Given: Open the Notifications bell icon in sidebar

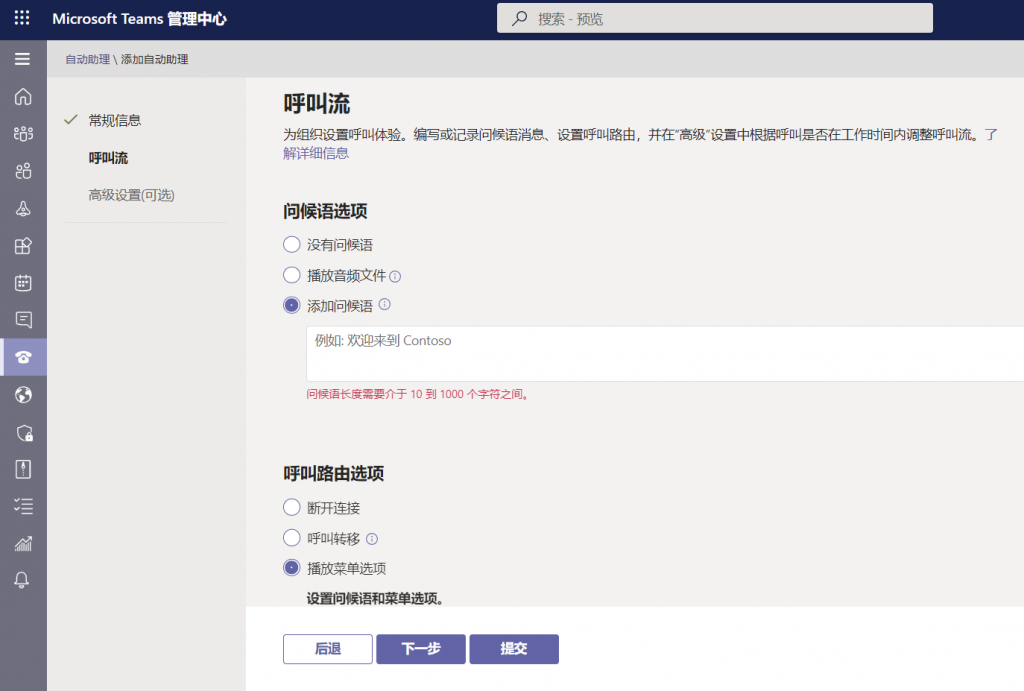Looking at the screenshot, I should [x=22, y=580].
